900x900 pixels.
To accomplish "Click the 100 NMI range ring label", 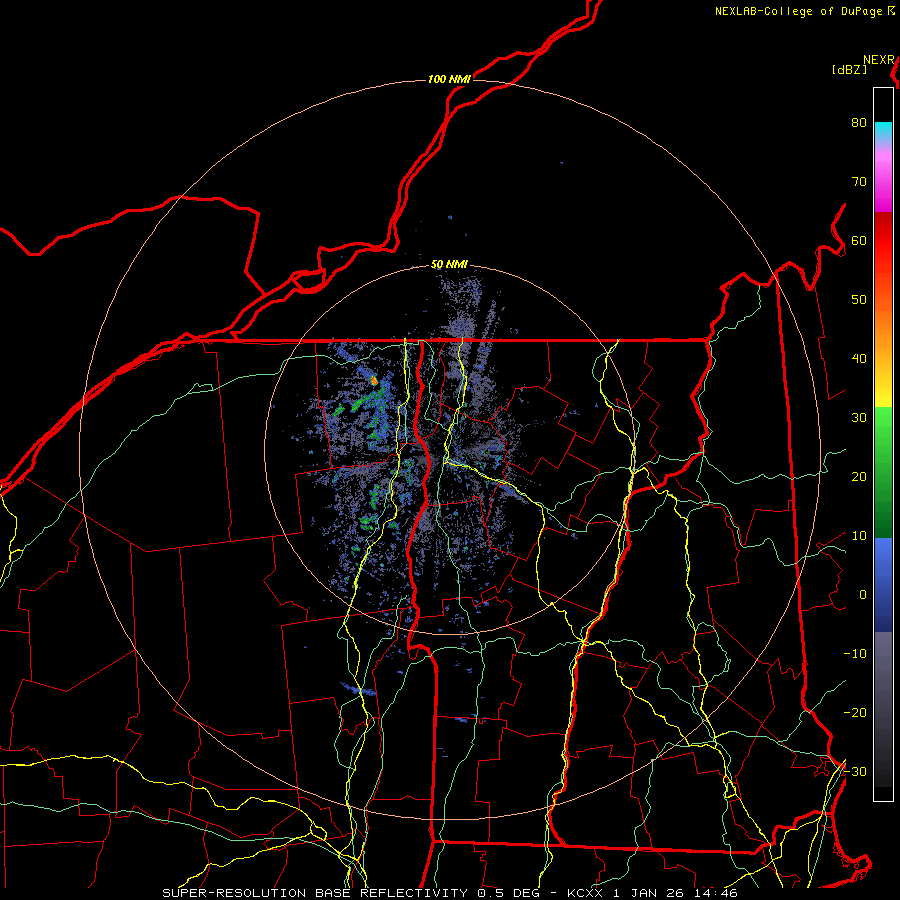I will (x=449, y=79).
